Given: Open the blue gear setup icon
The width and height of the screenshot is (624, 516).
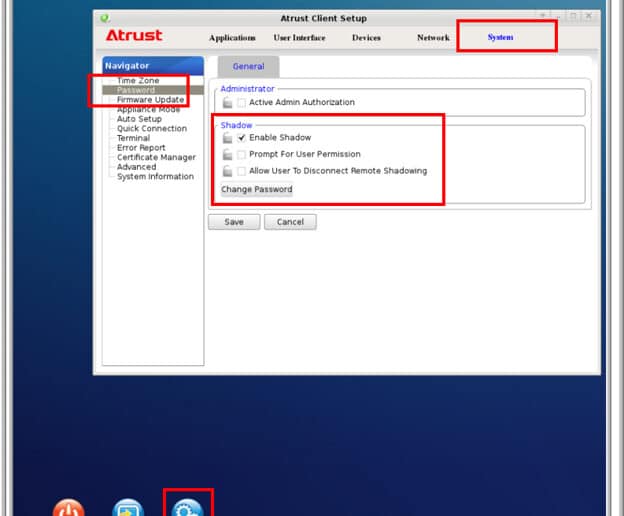Looking at the screenshot, I should pyautogui.click(x=188, y=508).
